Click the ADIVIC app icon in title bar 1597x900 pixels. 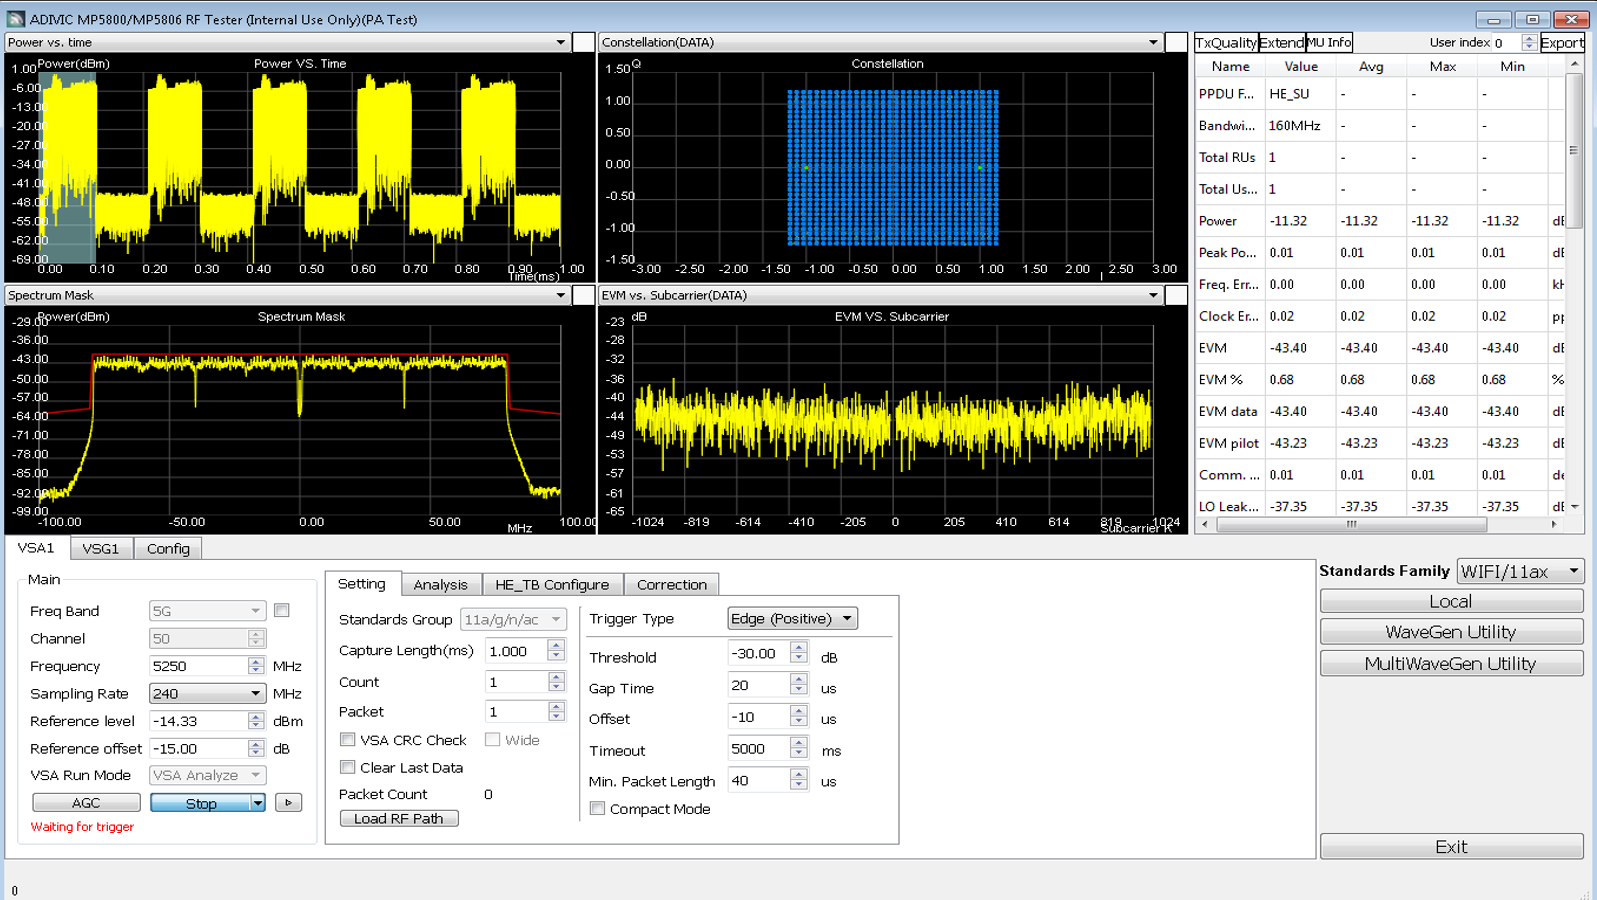(x=16, y=19)
